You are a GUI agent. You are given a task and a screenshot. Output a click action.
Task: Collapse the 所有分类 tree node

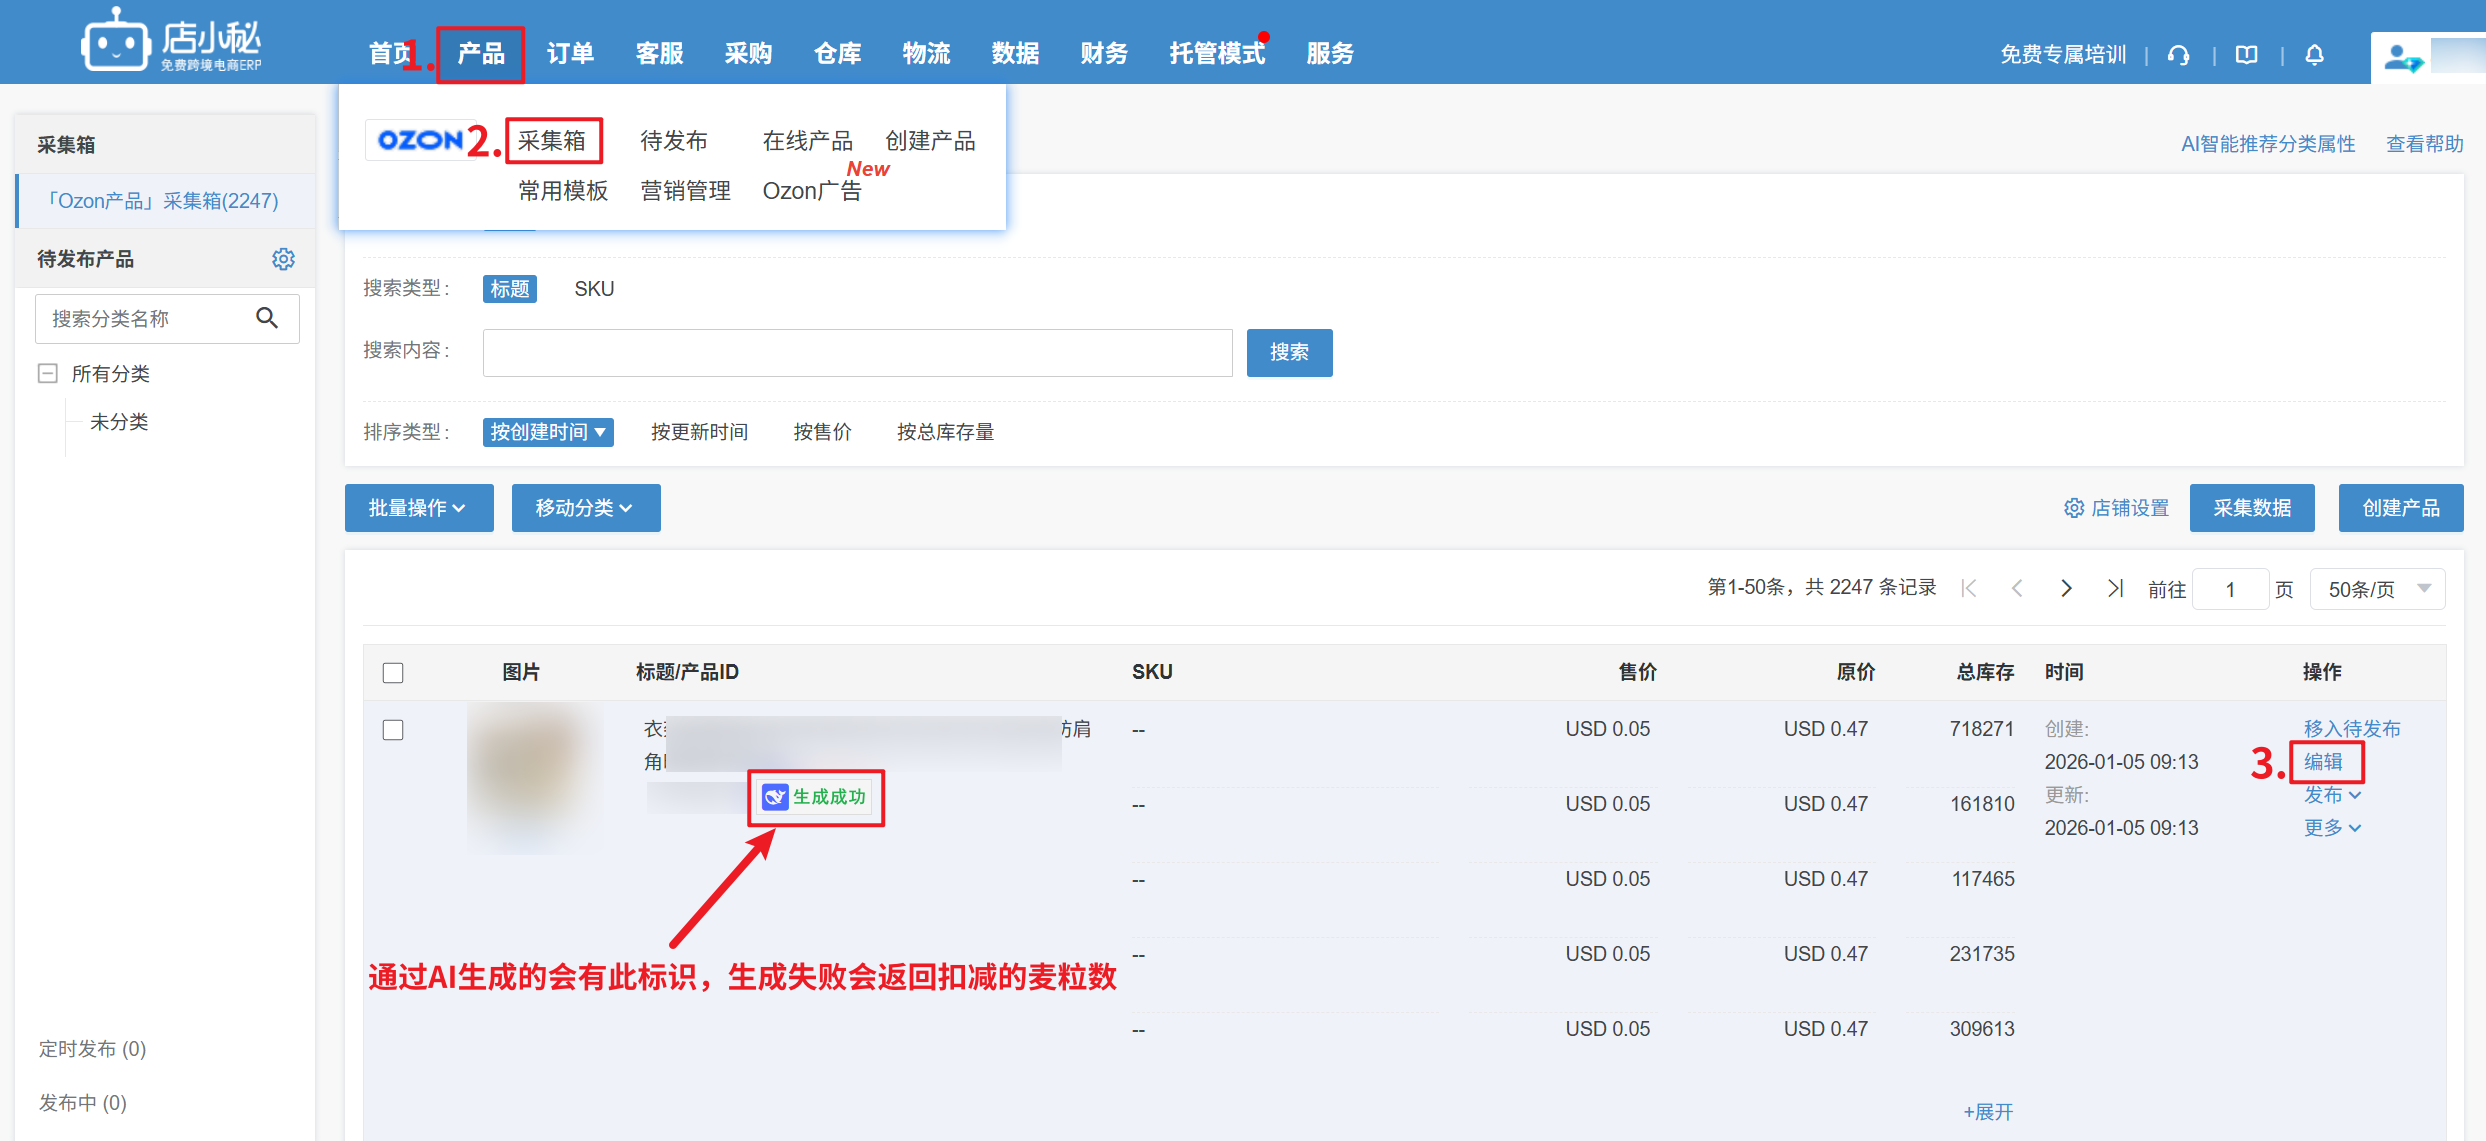pos(47,373)
